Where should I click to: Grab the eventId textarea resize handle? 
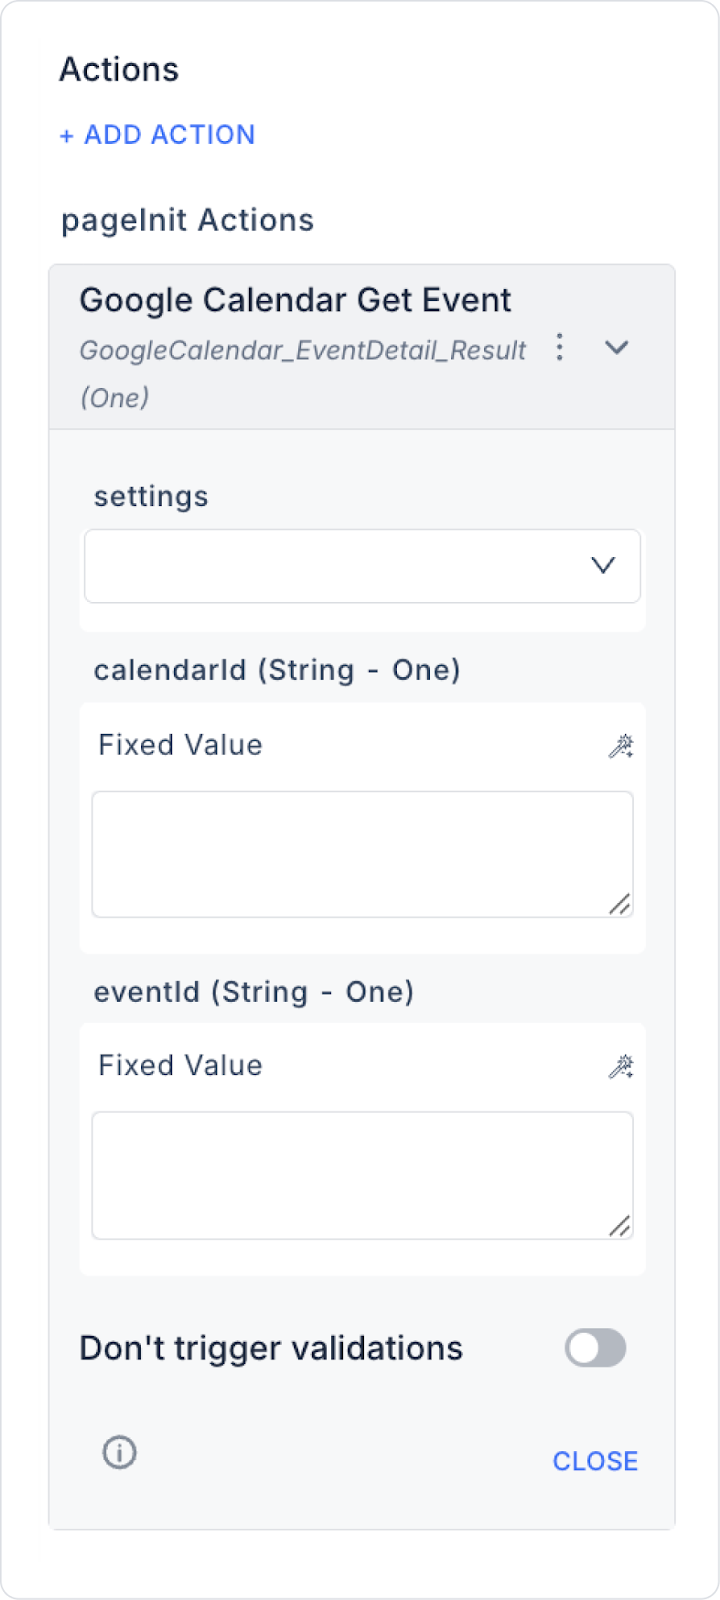coord(620,1225)
